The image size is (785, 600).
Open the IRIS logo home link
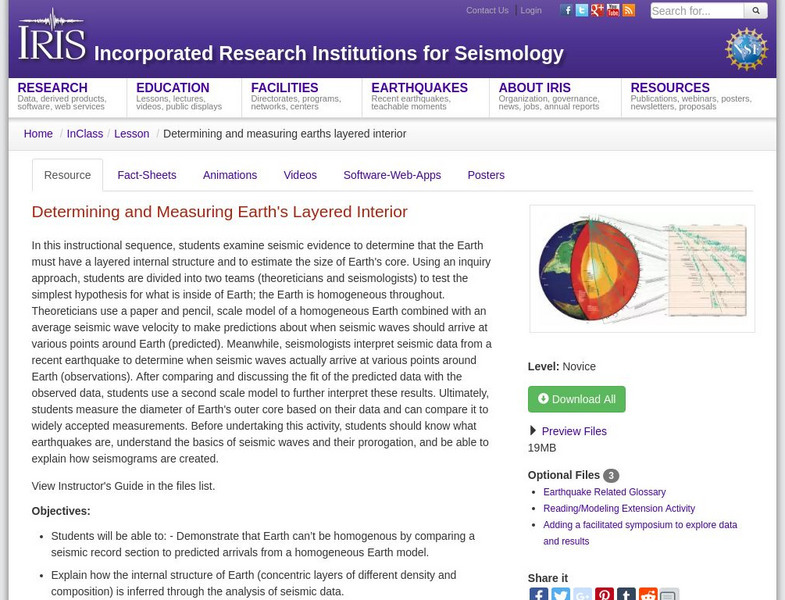click(x=52, y=35)
